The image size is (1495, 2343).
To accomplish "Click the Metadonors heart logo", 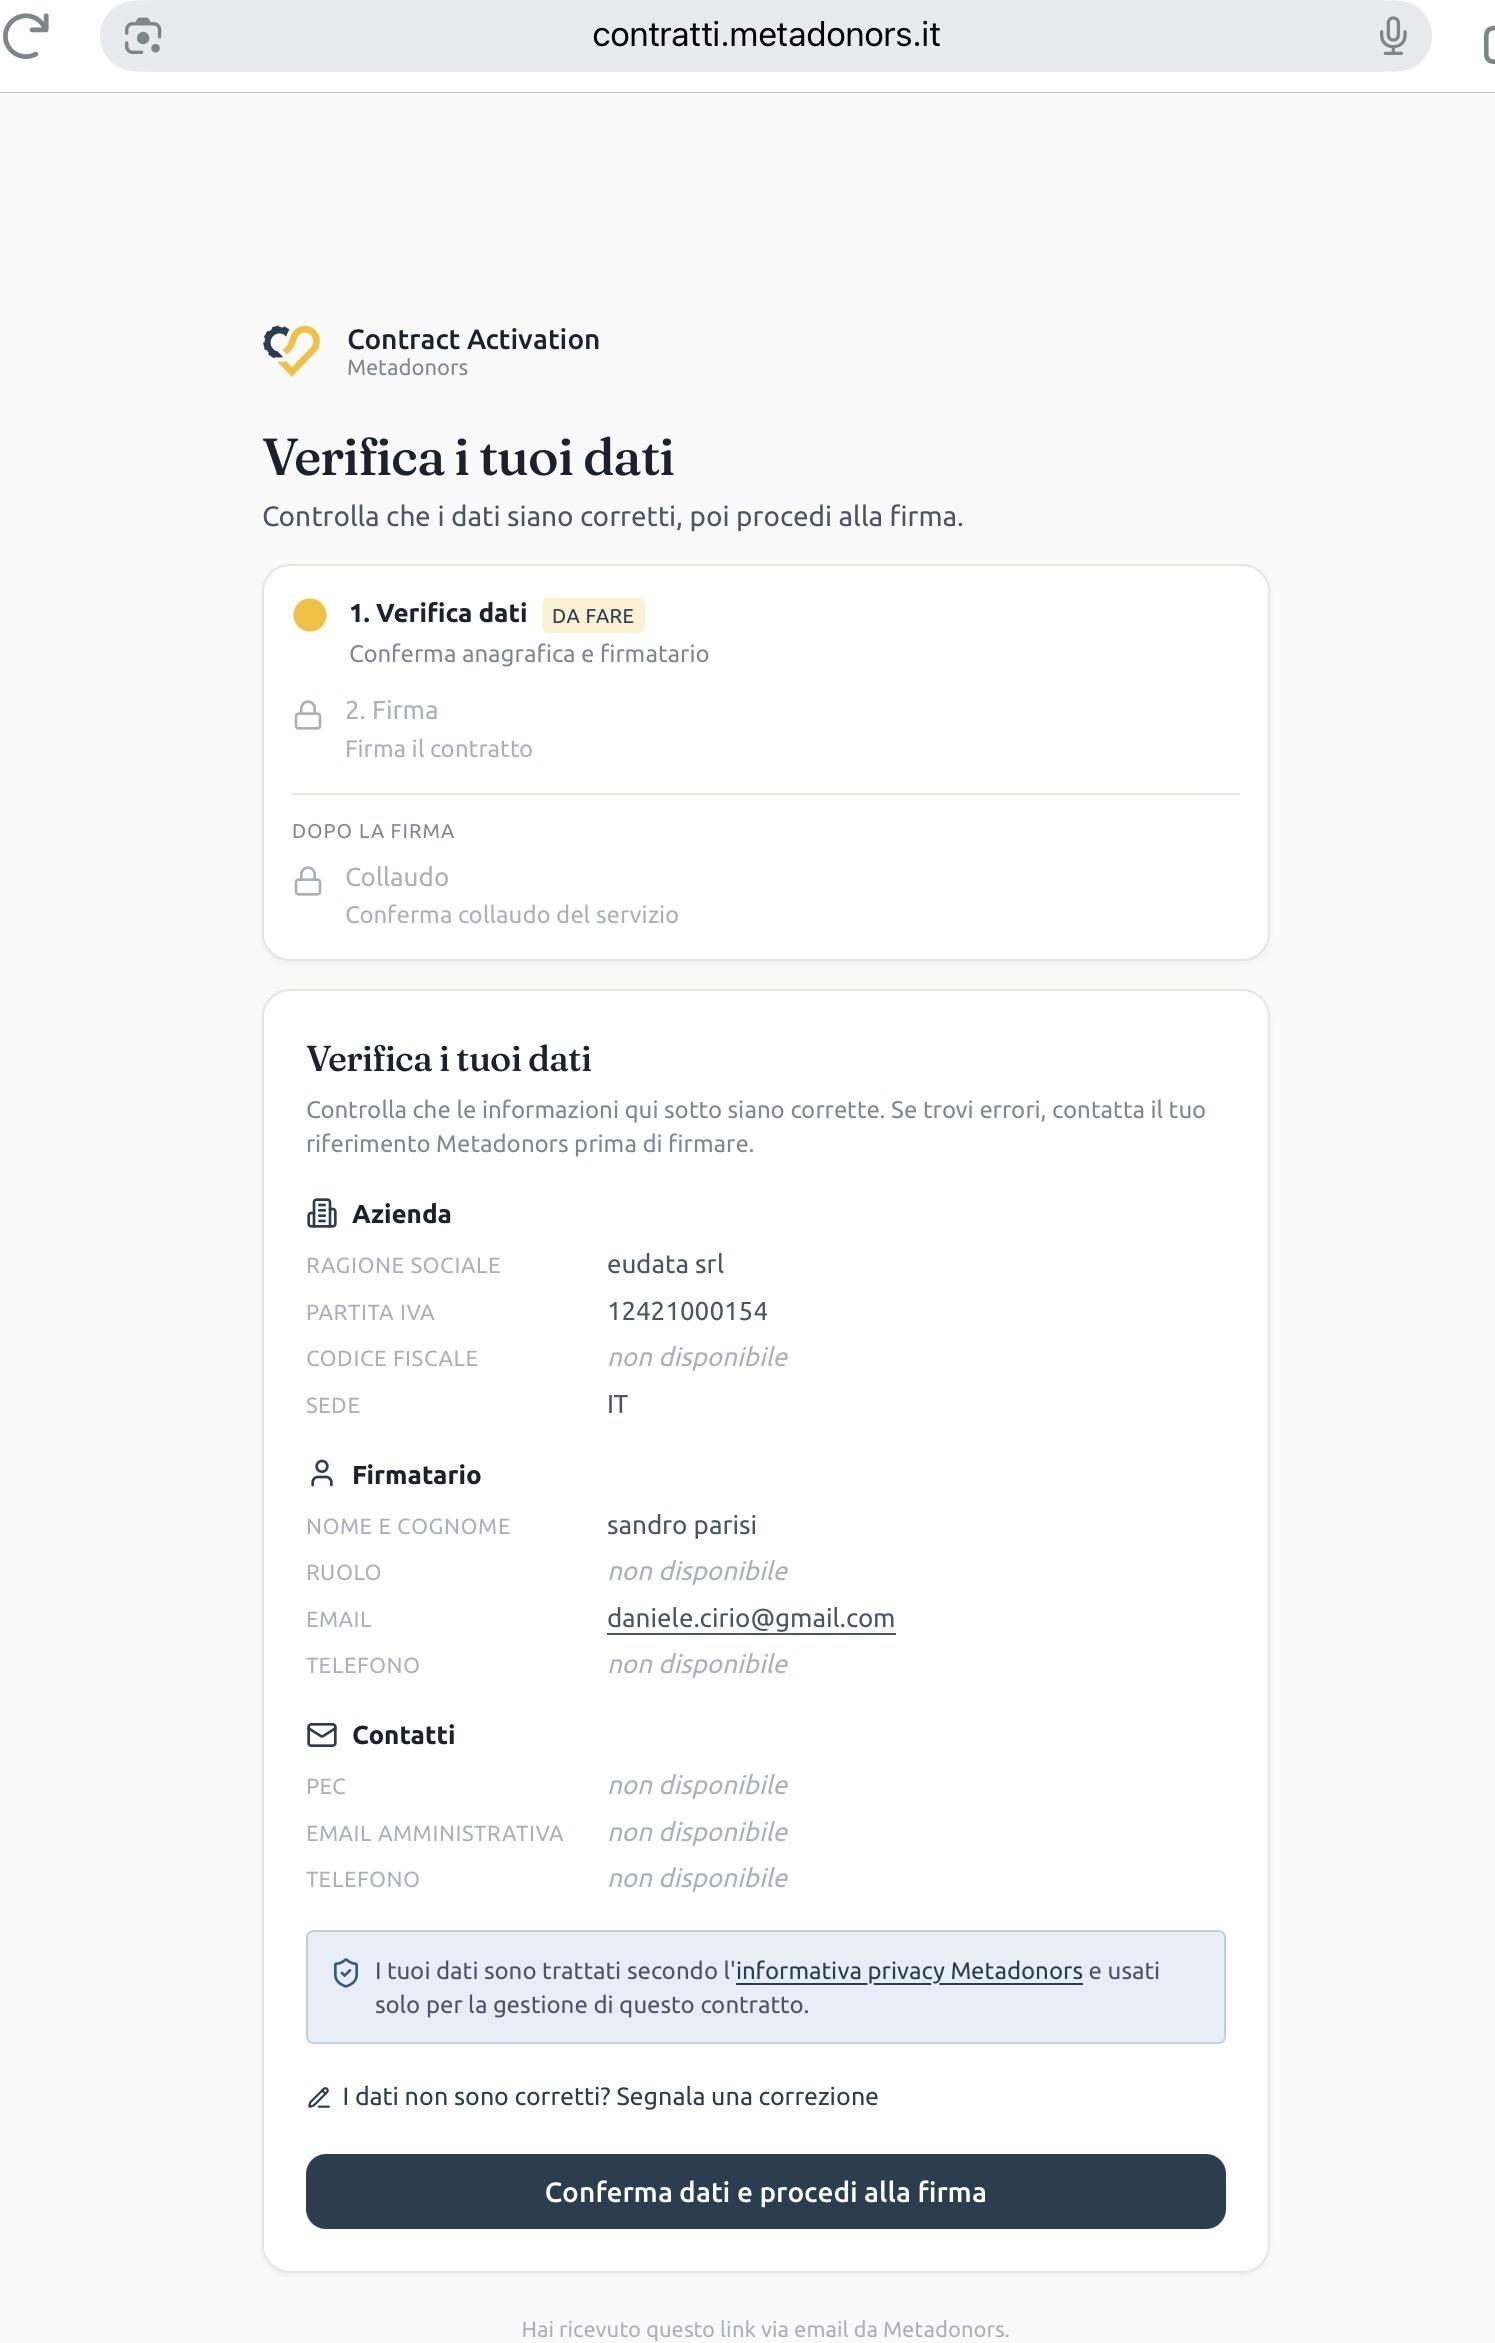I will click(x=291, y=350).
